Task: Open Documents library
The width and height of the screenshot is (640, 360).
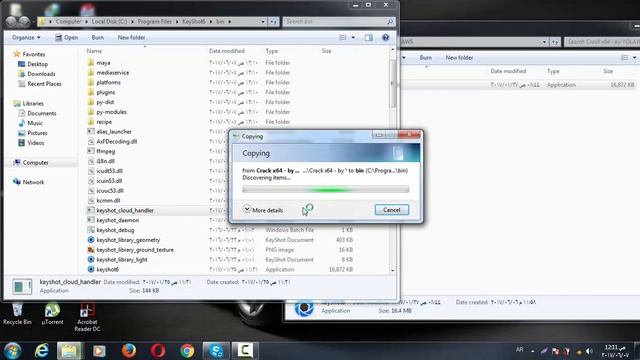Action: pos(42,113)
